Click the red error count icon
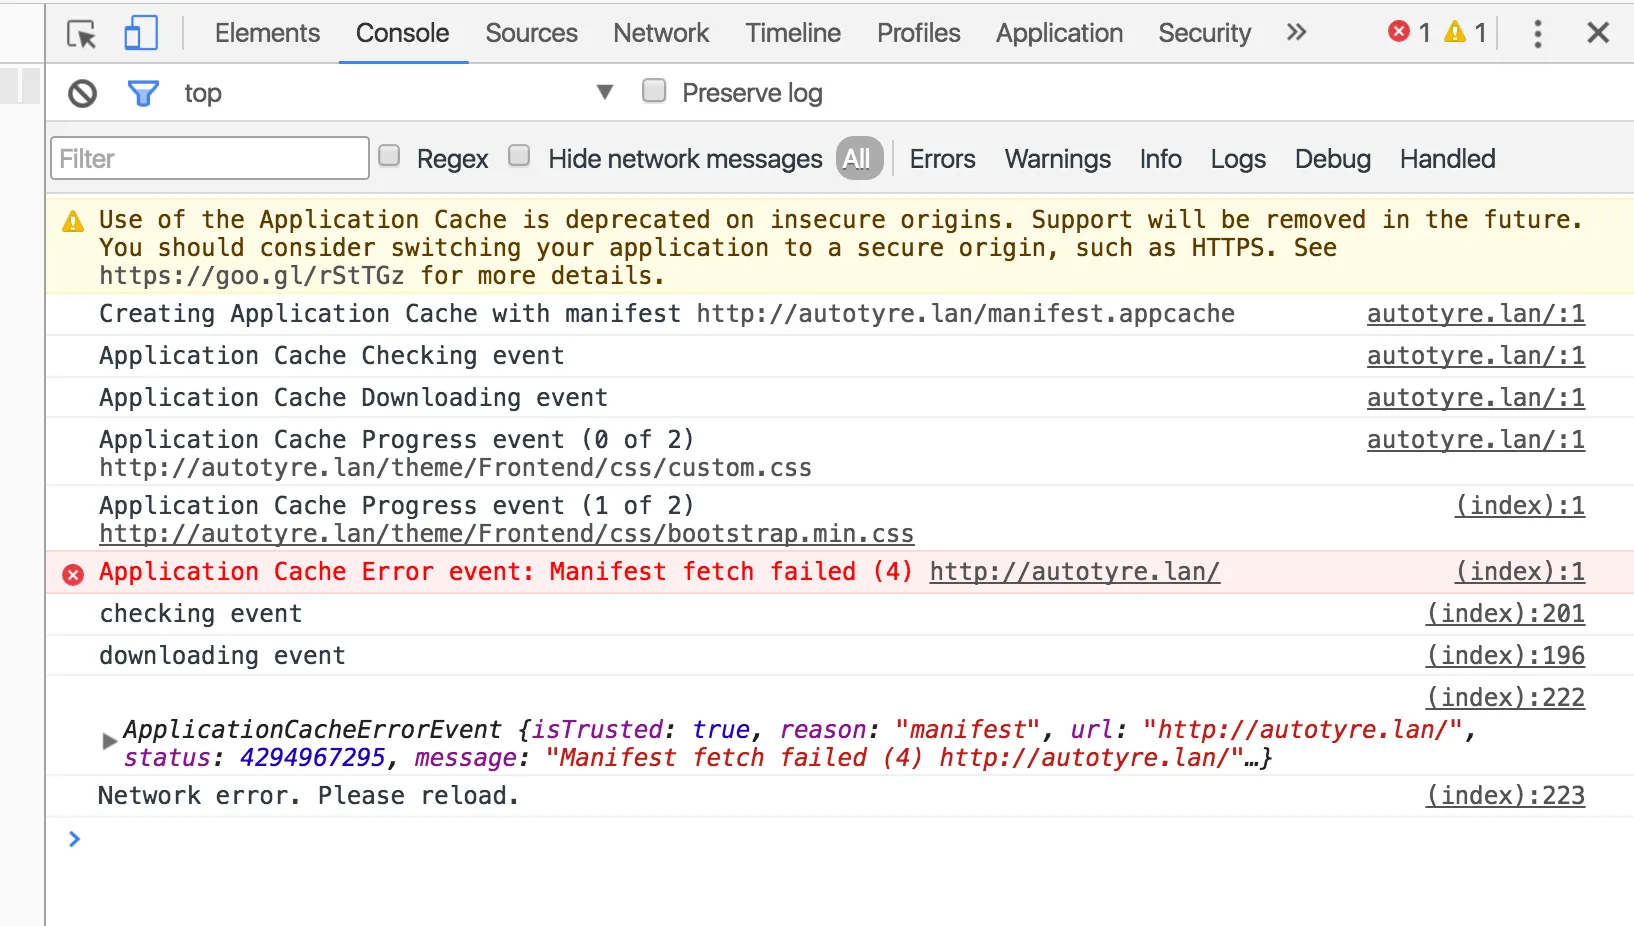The height and width of the screenshot is (926, 1634). pos(1399,33)
